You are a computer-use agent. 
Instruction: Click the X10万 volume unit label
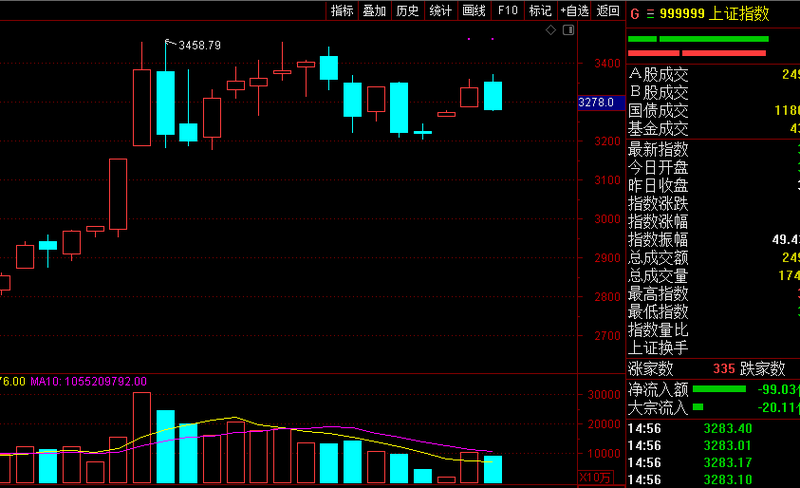(x=595, y=476)
